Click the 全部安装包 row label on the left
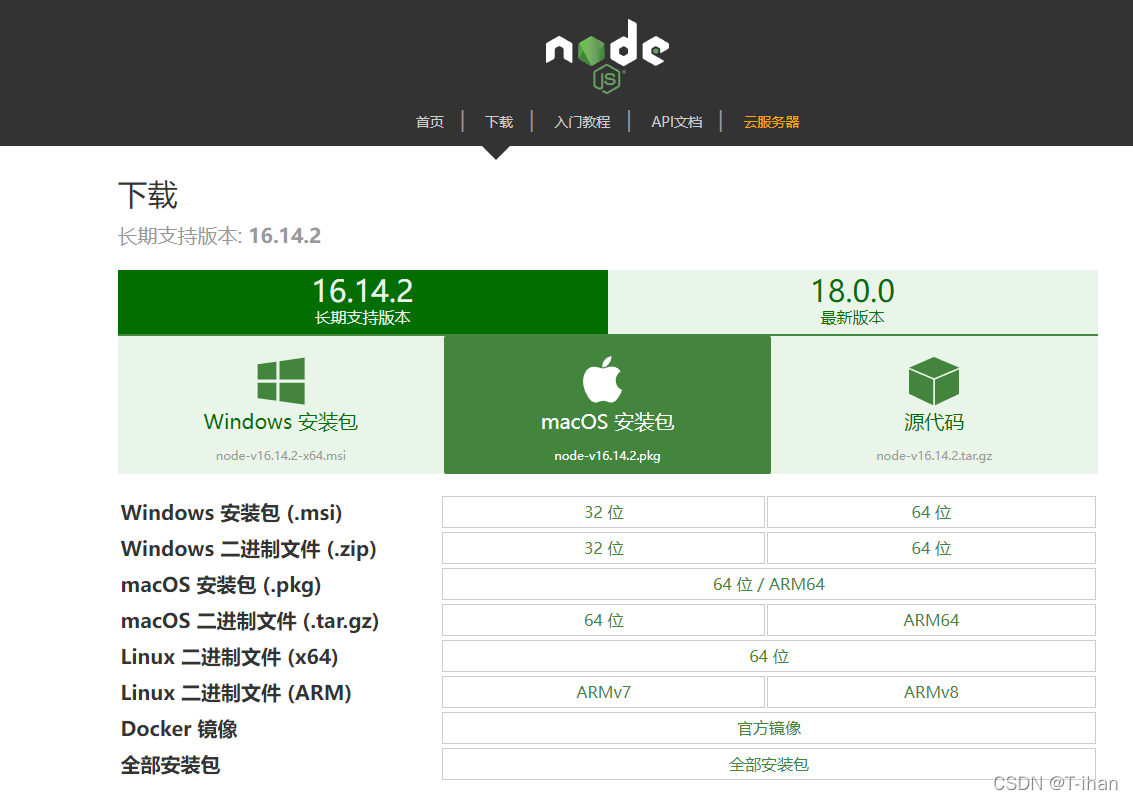Viewport: 1133px width, 800px height. 170,765
